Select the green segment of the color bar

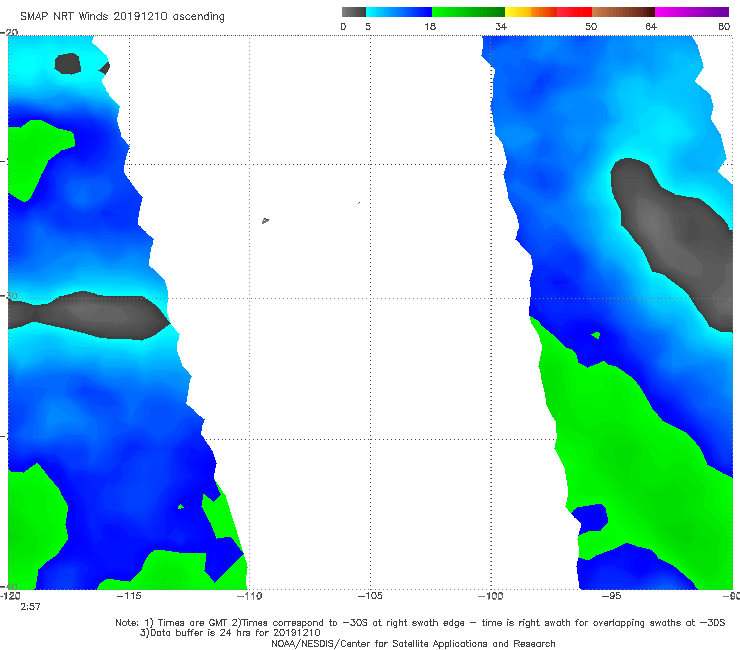click(x=468, y=12)
